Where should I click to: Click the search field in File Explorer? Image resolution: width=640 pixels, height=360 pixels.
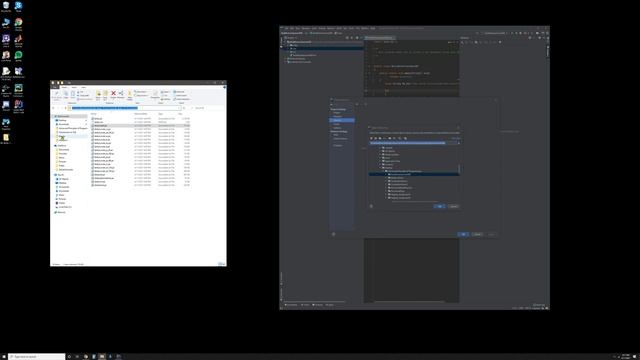coord(208,108)
